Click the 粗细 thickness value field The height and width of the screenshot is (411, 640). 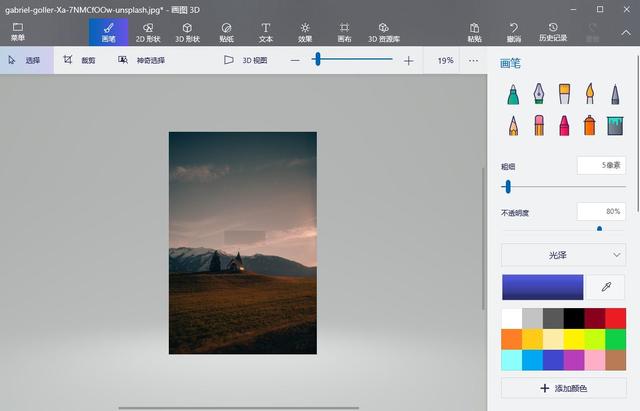tap(601, 165)
